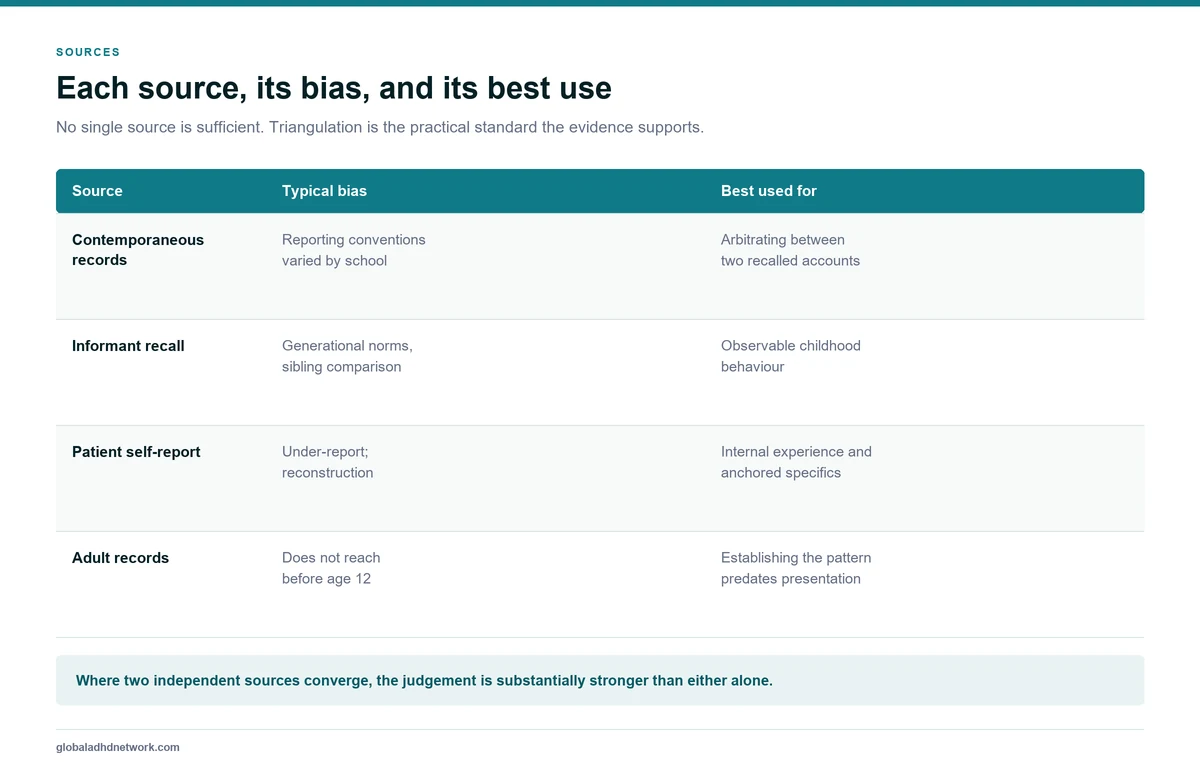Select the 'Adult records' row label
The width and height of the screenshot is (1200, 781).
click(120, 558)
